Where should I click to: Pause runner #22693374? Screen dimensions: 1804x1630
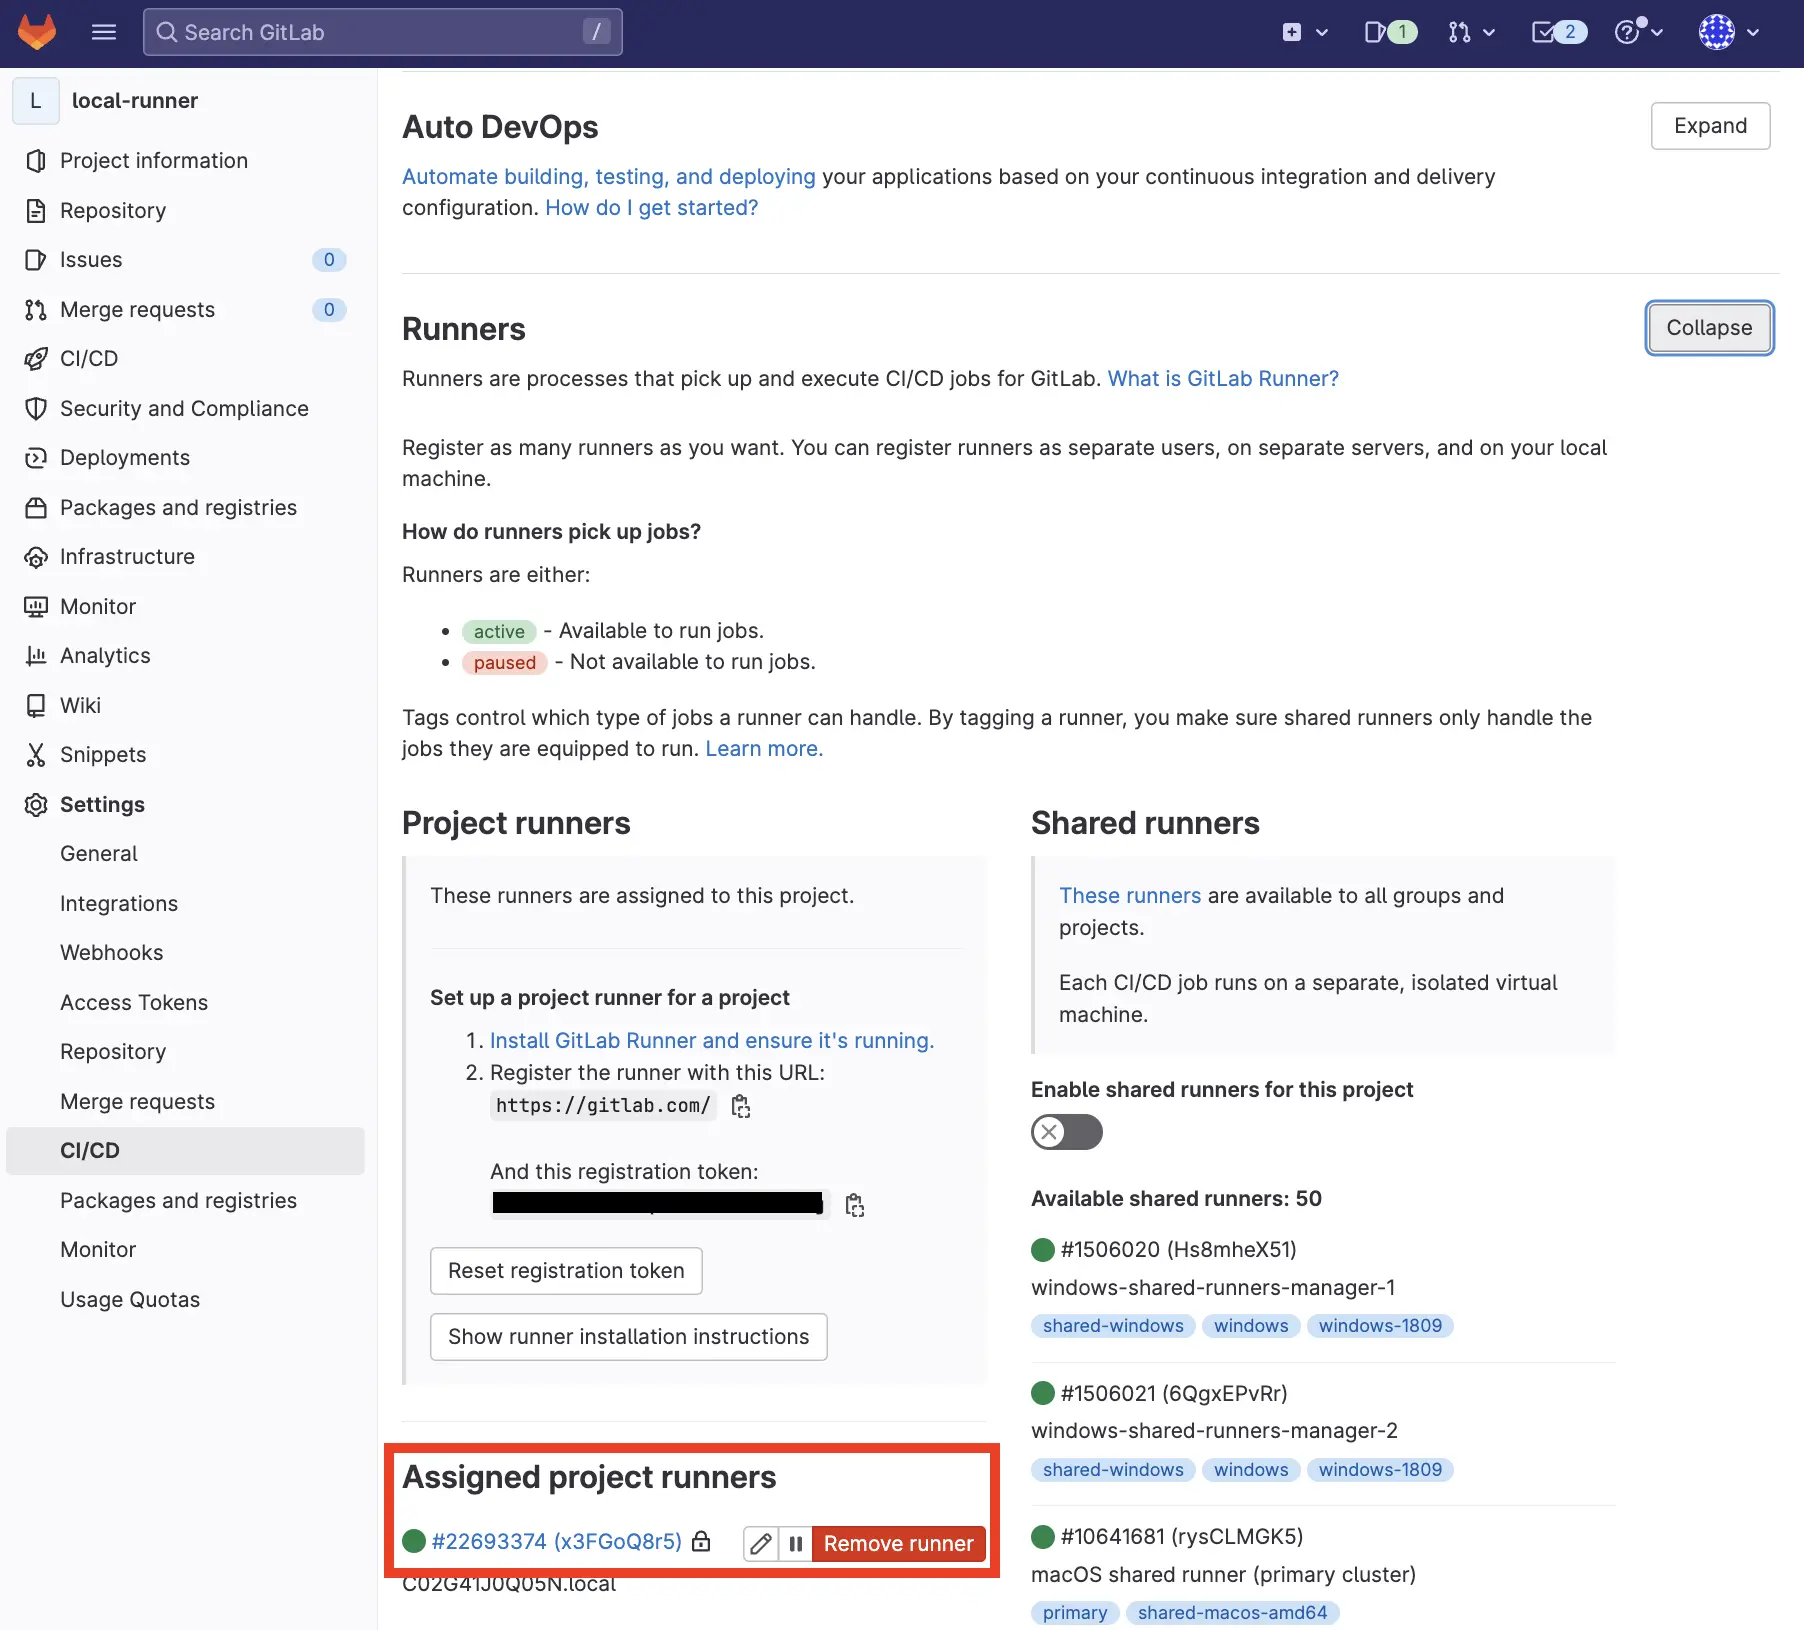point(795,1544)
